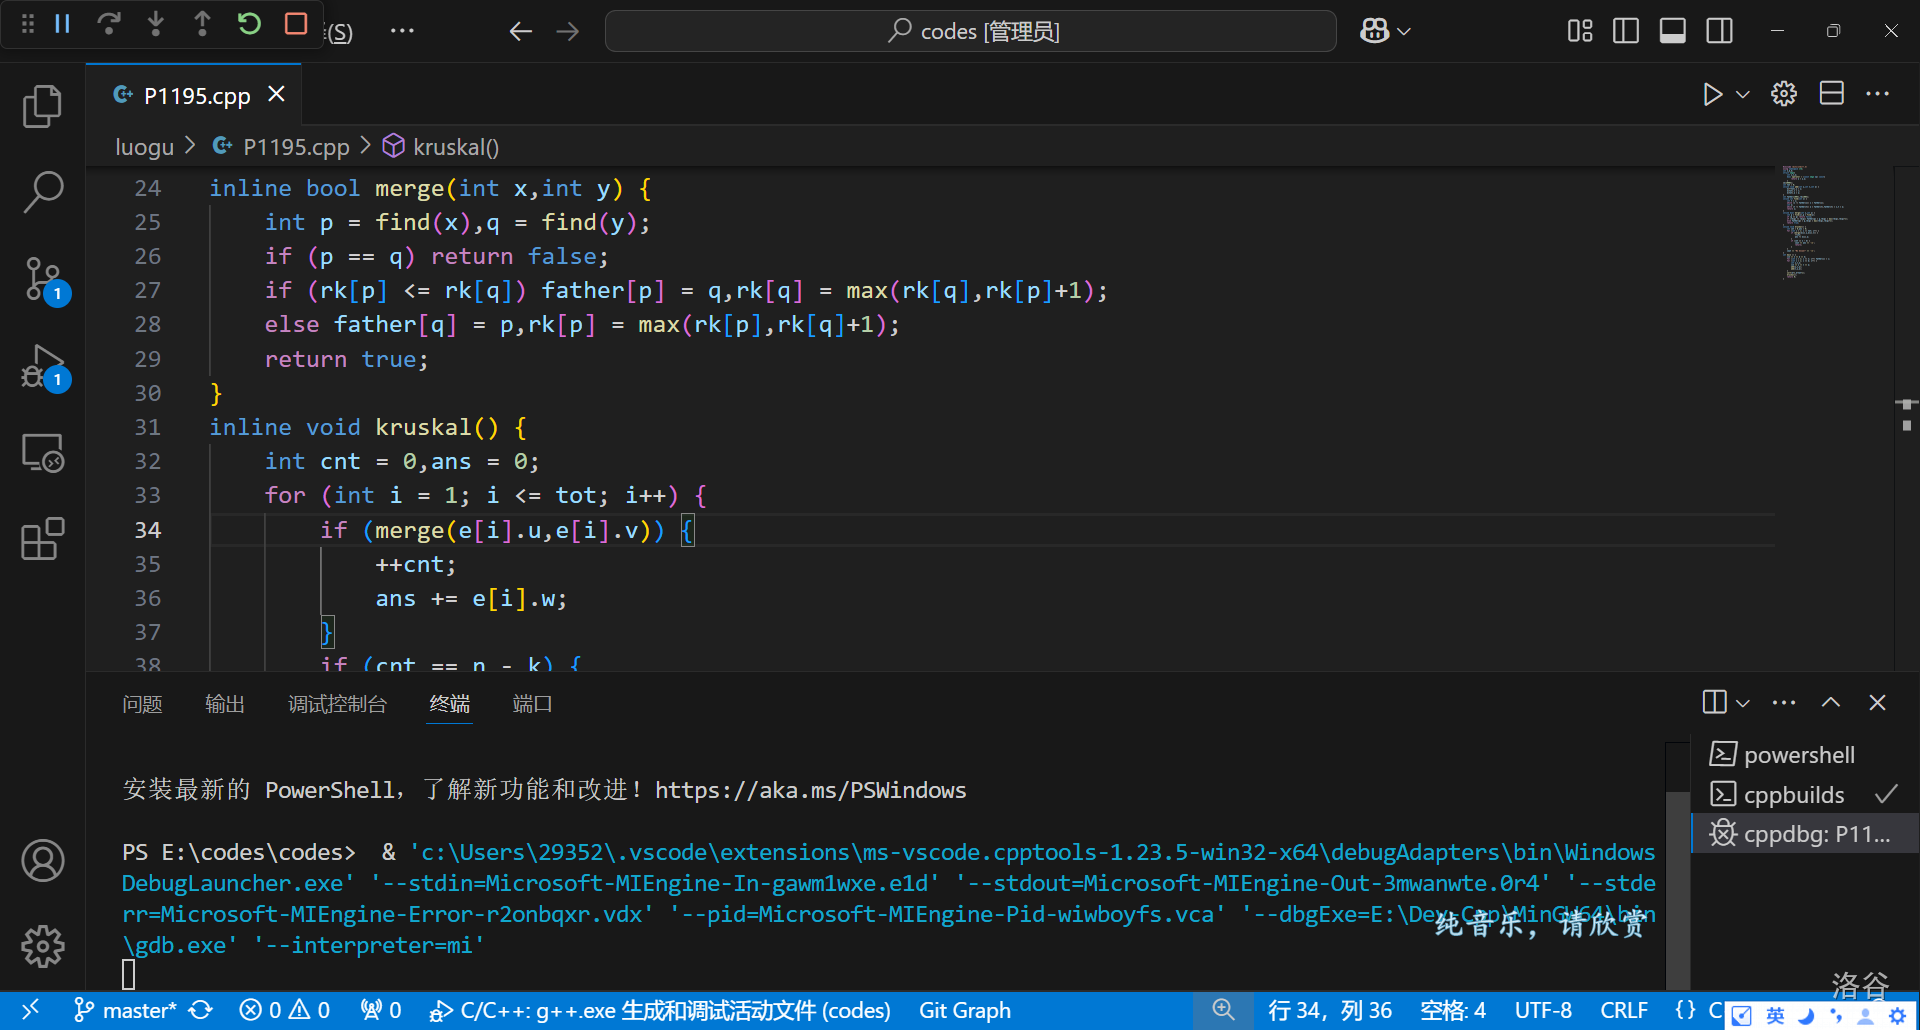The height and width of the screenshot is (1030, 1920).
Task: Change file encoding UTF-8
Action: [1543, 1010]
